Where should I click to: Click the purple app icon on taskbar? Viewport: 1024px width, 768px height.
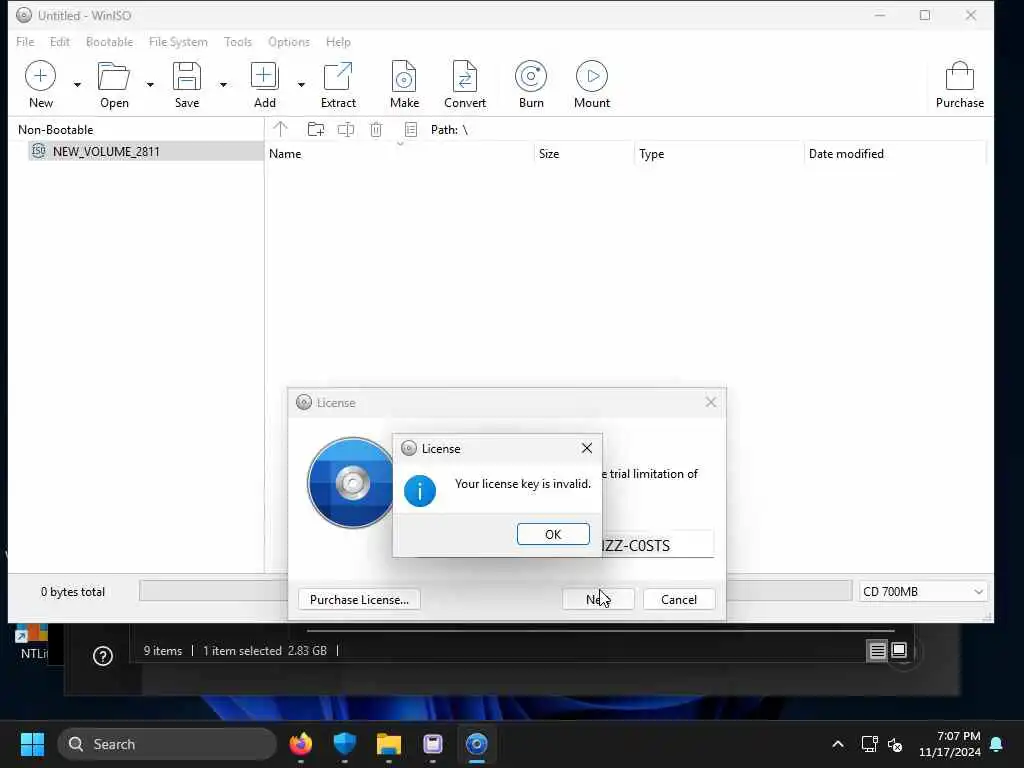[432, 744]
